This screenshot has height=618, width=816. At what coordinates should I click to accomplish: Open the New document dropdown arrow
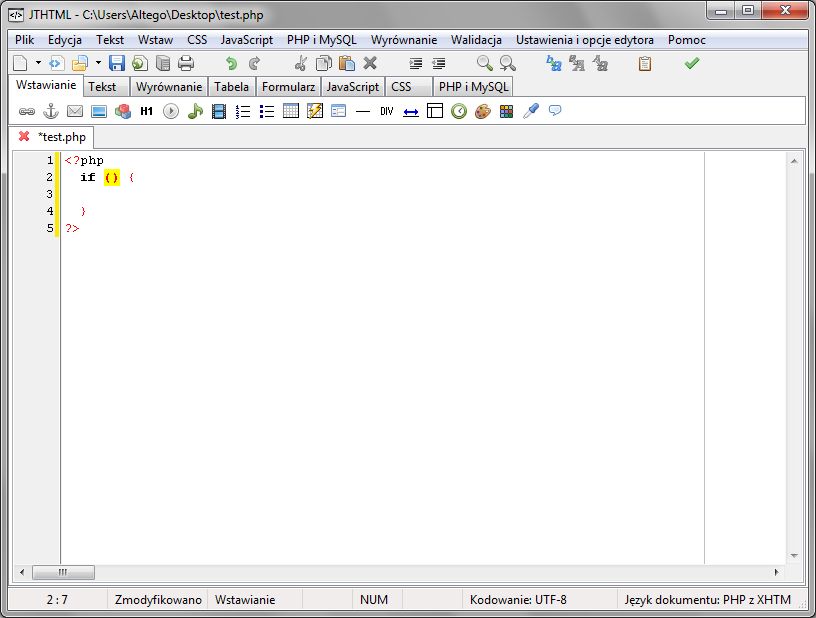point(38,63)
